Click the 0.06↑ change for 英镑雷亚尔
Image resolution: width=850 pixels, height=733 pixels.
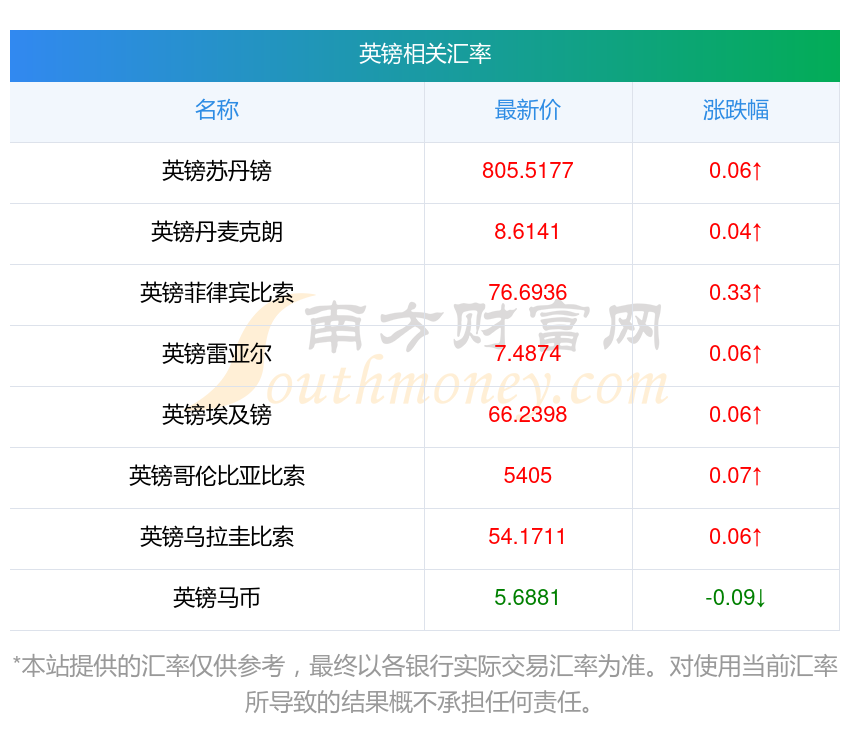[x=736, y=354]
